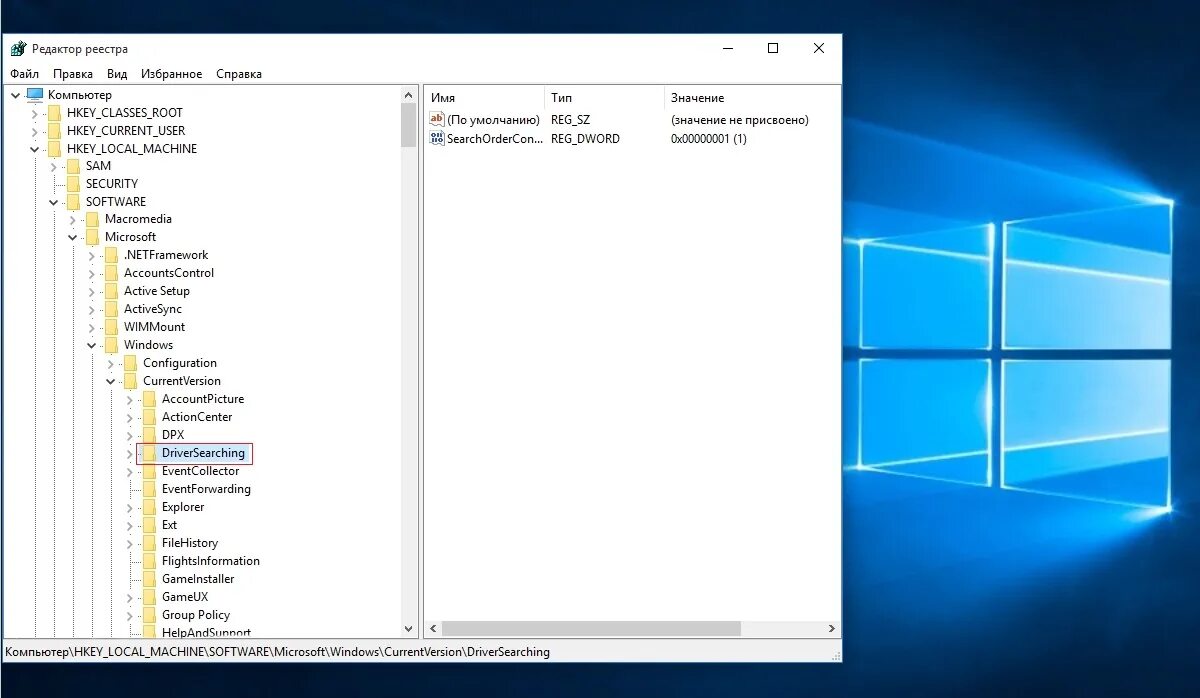Select the EventCollector key

(200, 471)
